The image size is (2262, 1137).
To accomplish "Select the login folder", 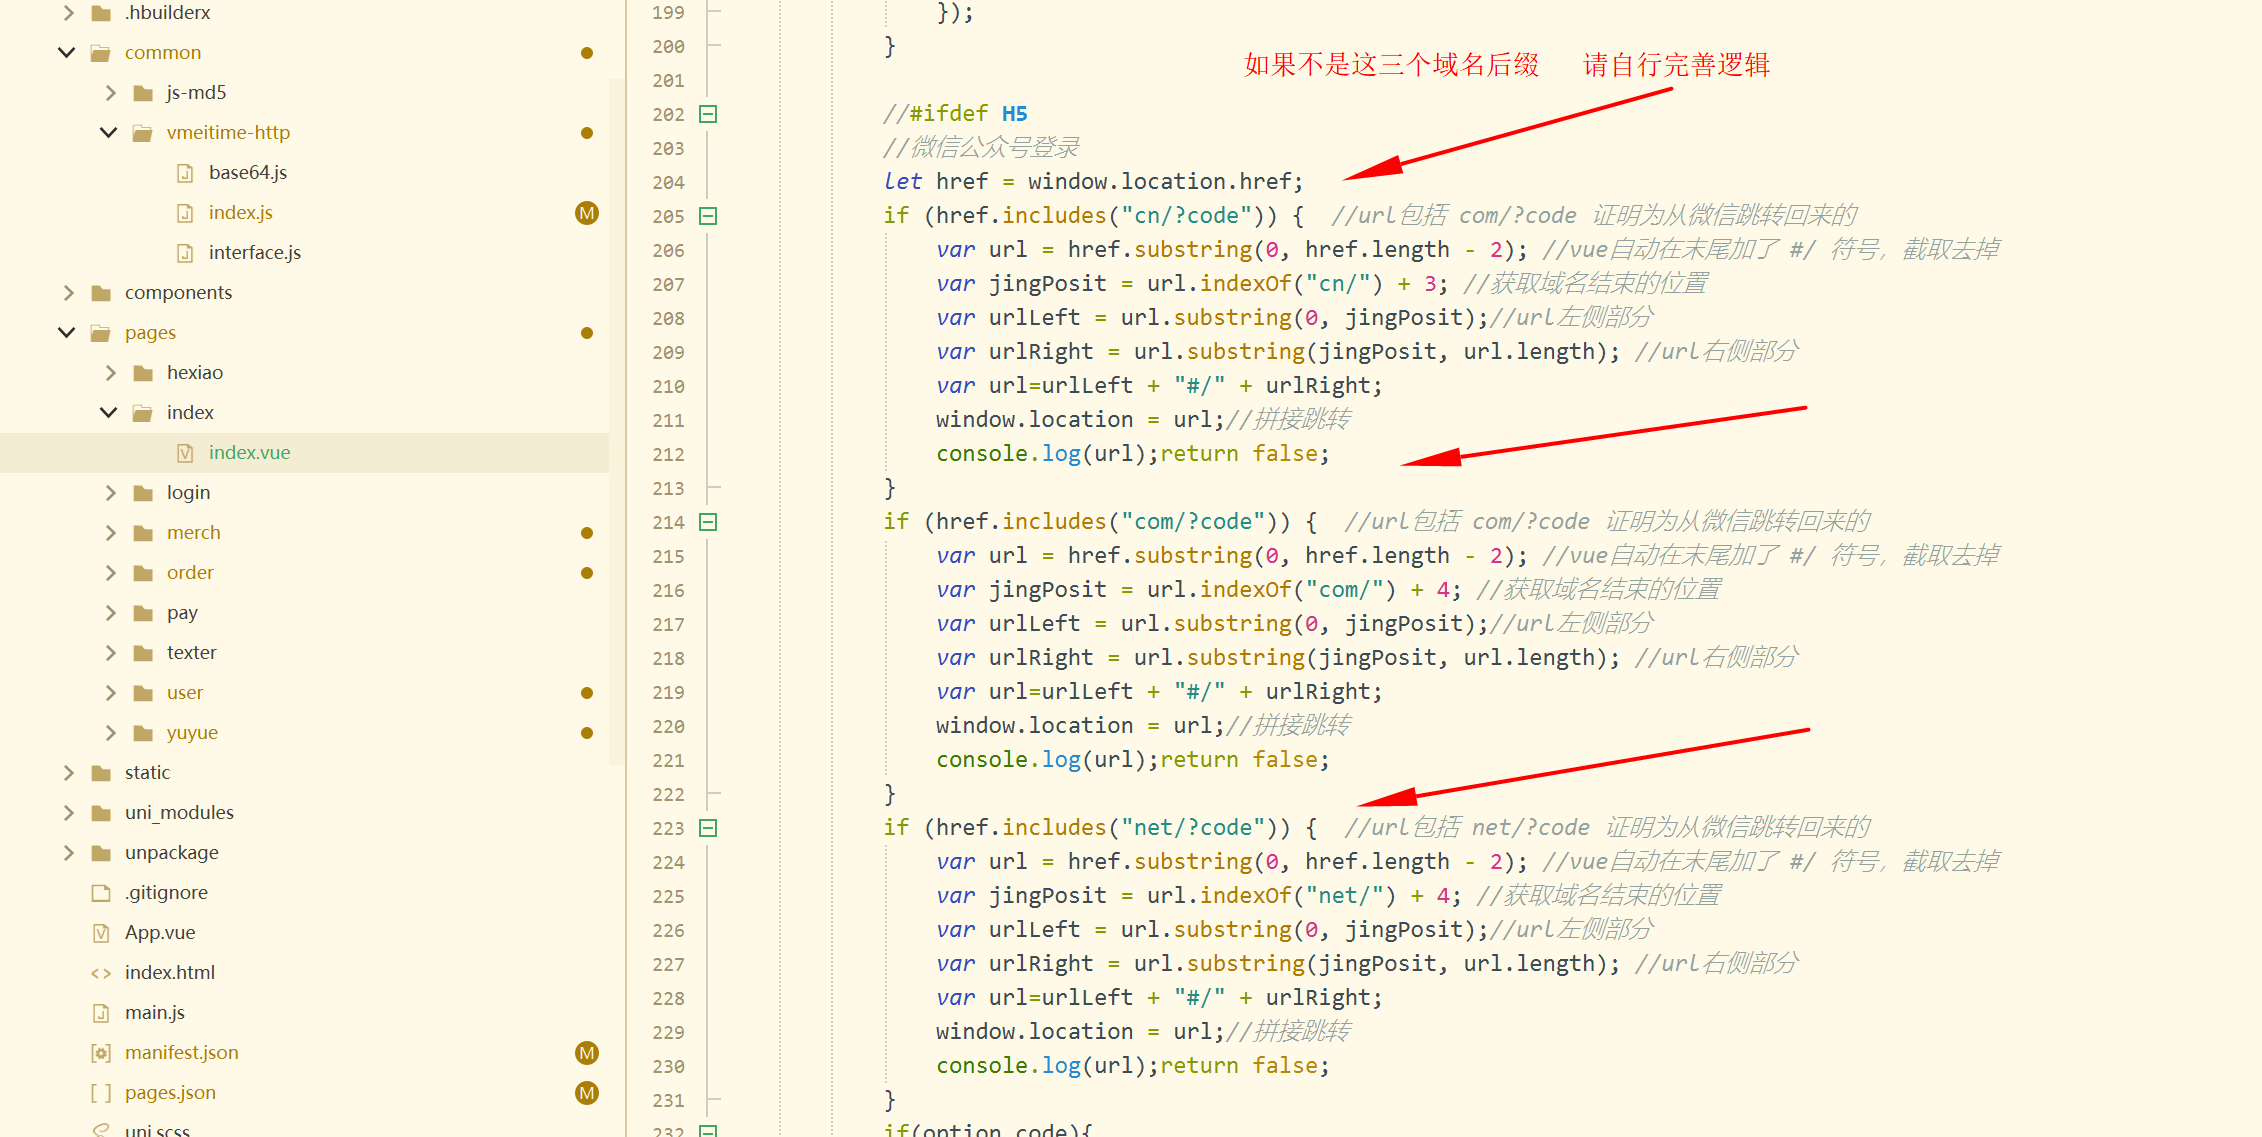I will pyautogui.click(x=188, y=493).
